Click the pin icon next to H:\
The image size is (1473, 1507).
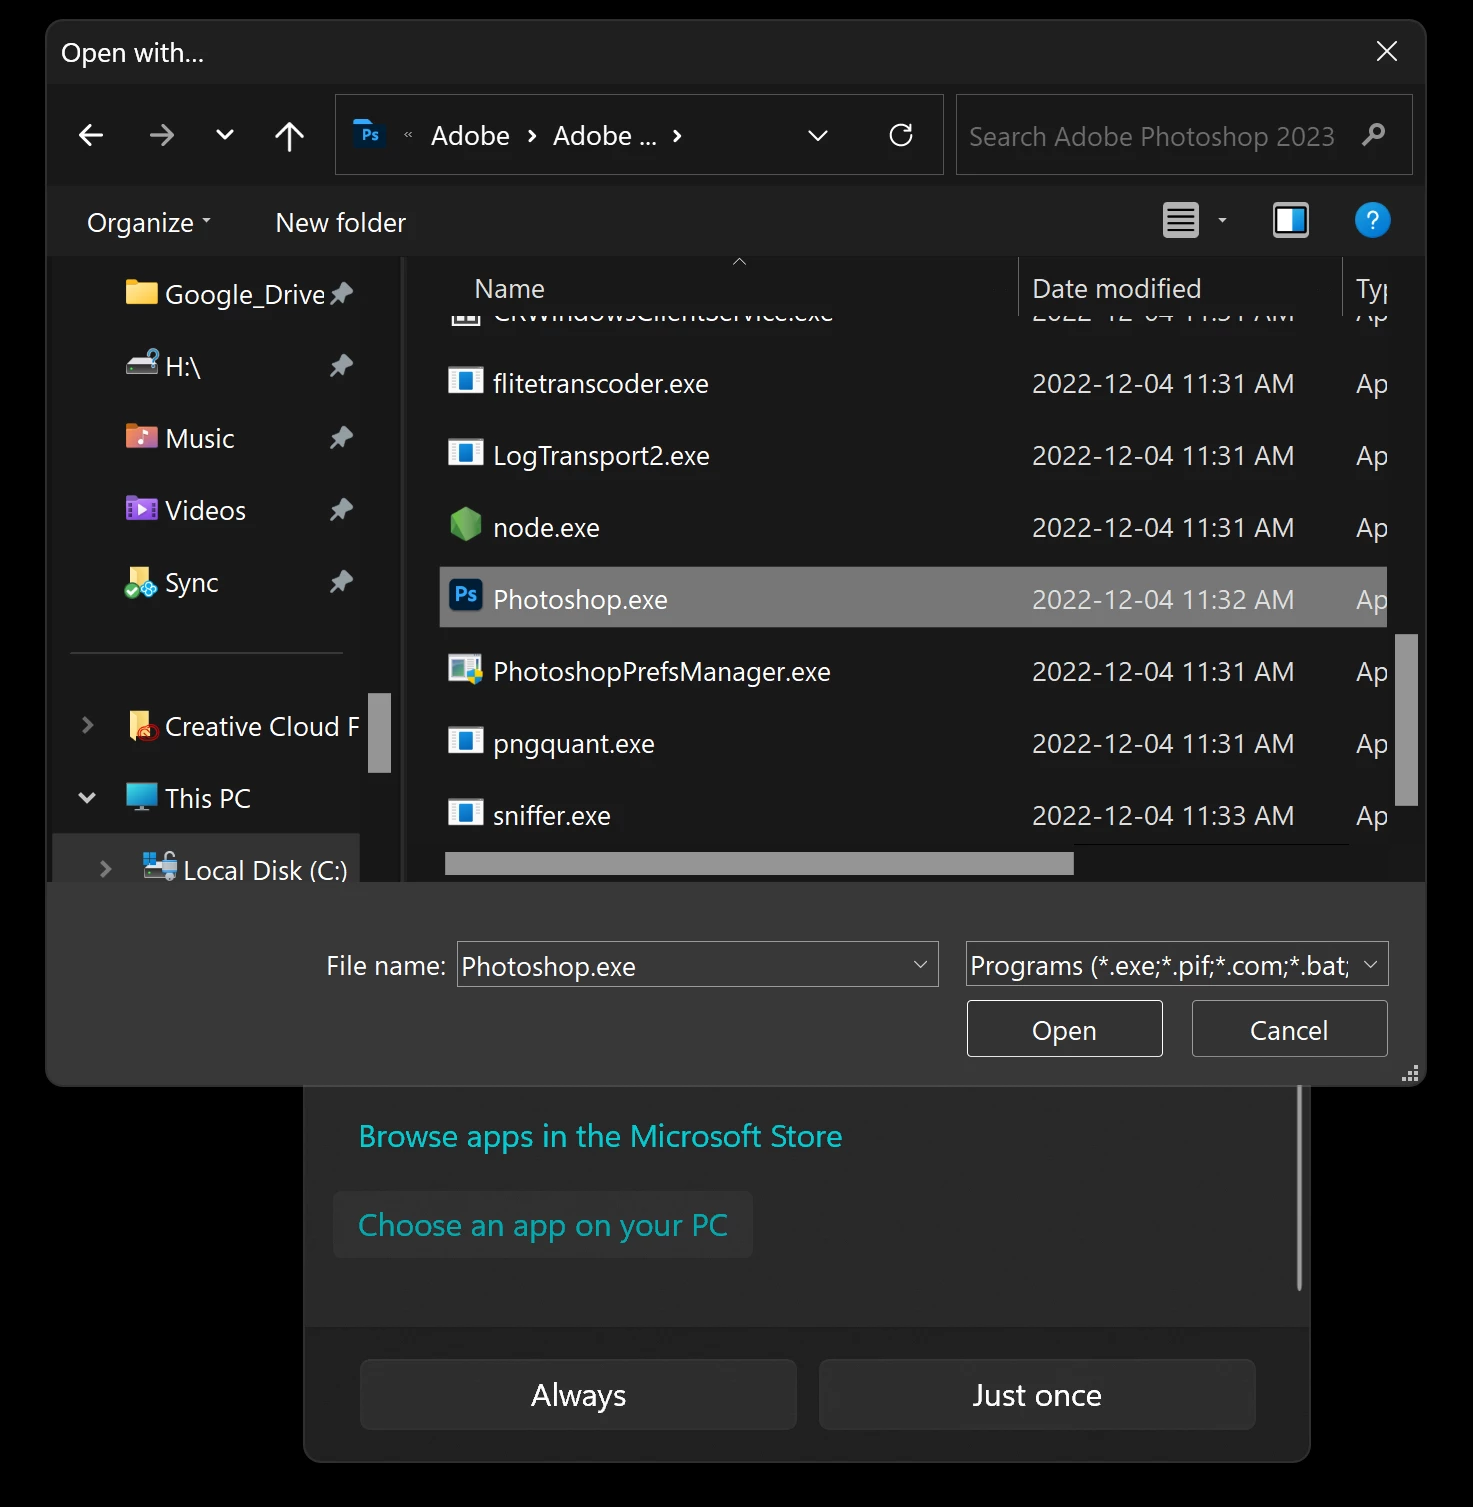click(x=341, y=366)
